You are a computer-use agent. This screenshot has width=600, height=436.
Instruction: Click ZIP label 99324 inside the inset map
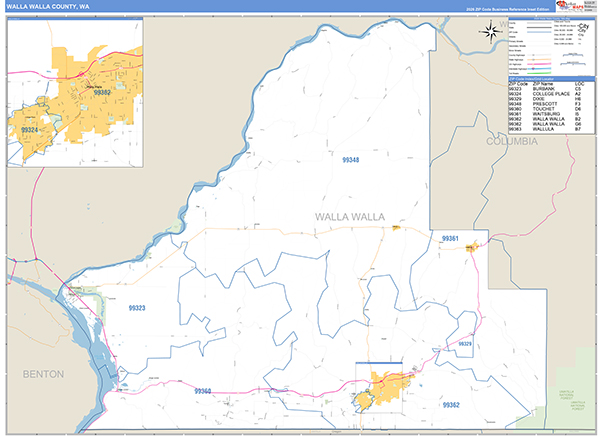29,130
